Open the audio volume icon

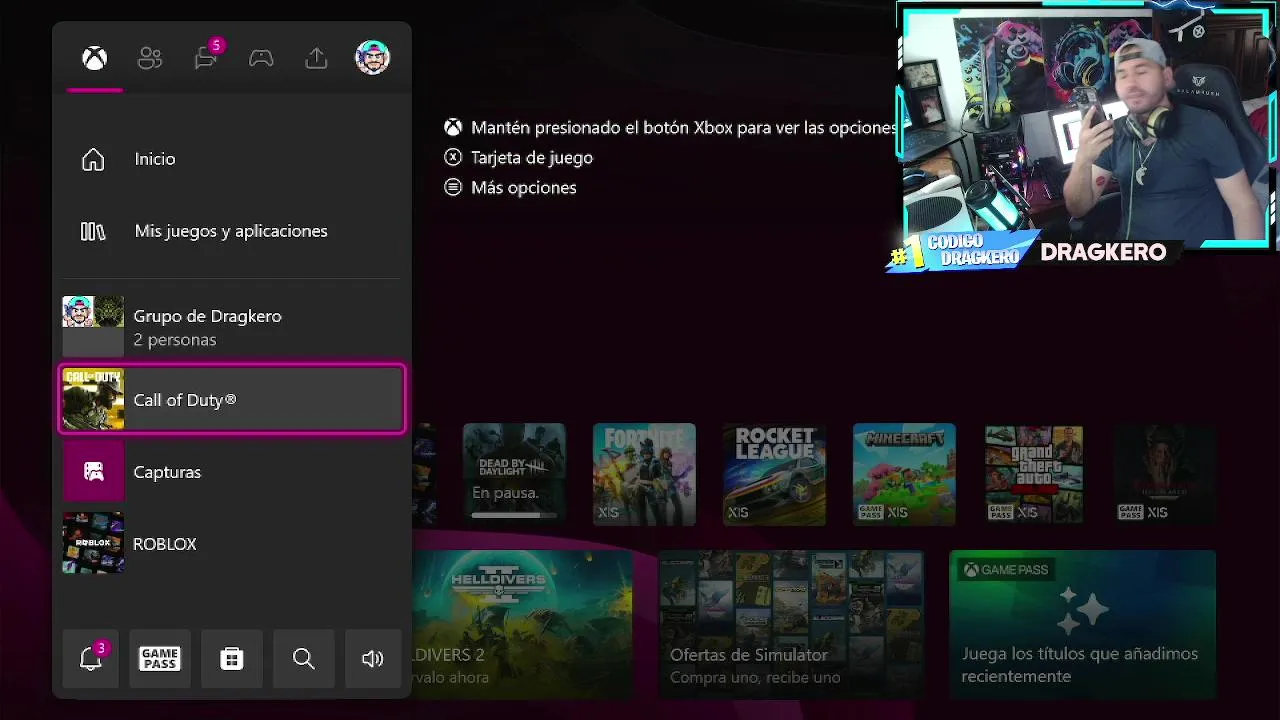coord(373,658)
